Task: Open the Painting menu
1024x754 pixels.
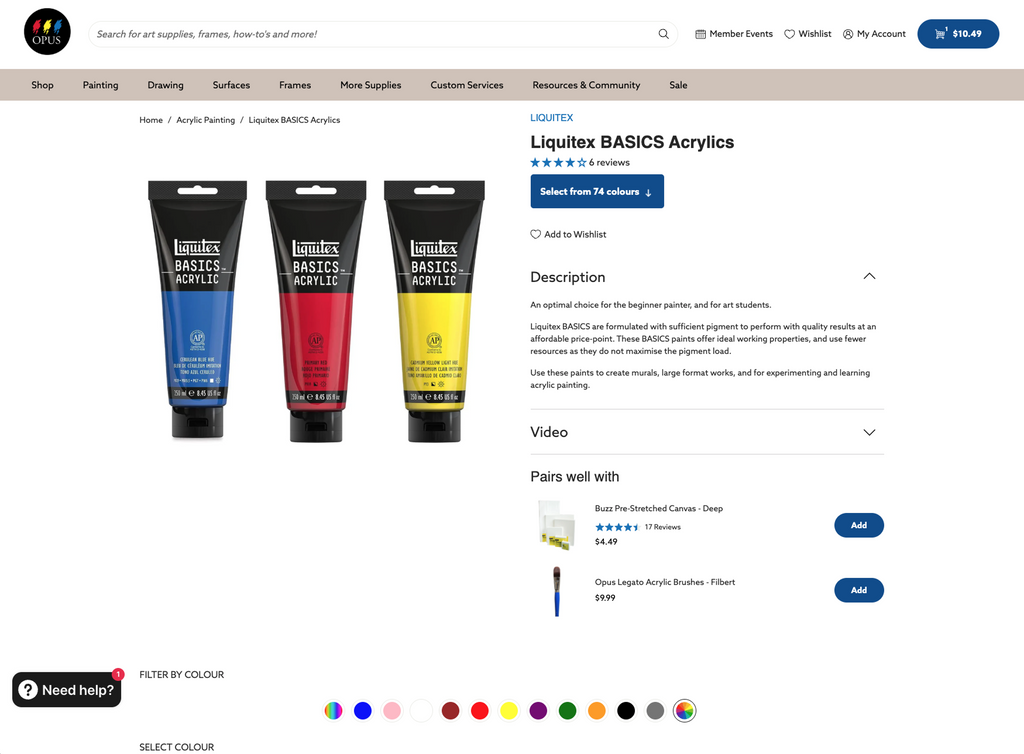Action: point(101,85)
